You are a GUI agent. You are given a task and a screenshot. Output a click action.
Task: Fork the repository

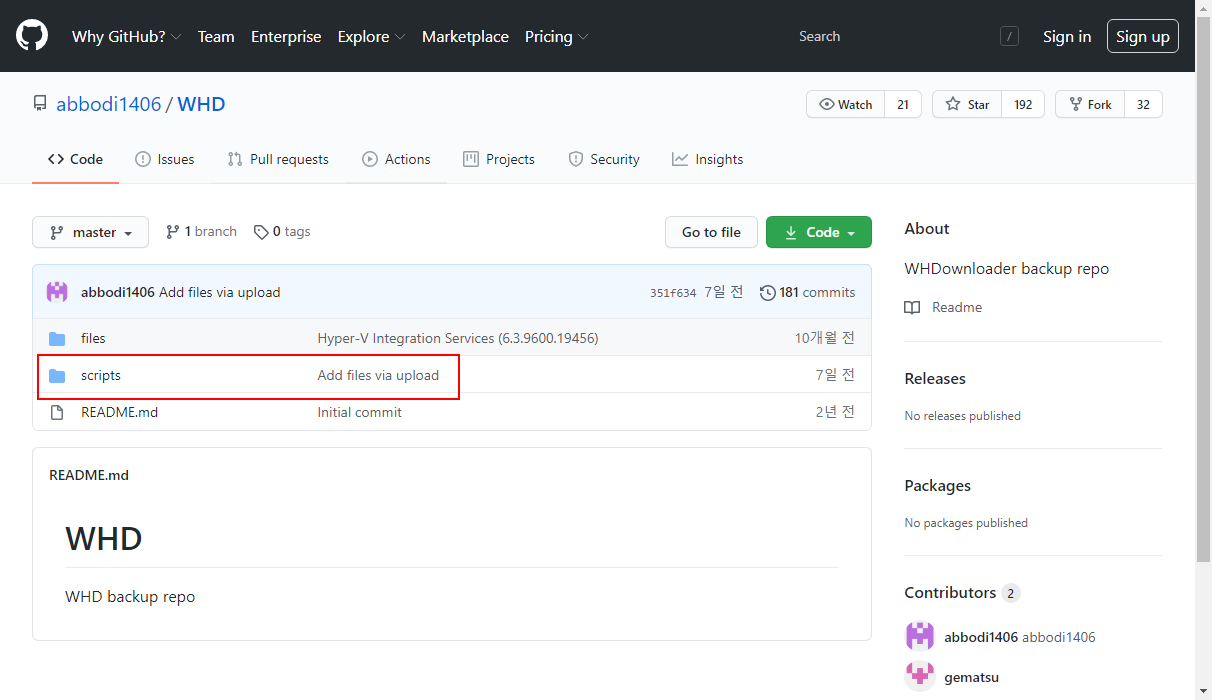pos(1090,104)
